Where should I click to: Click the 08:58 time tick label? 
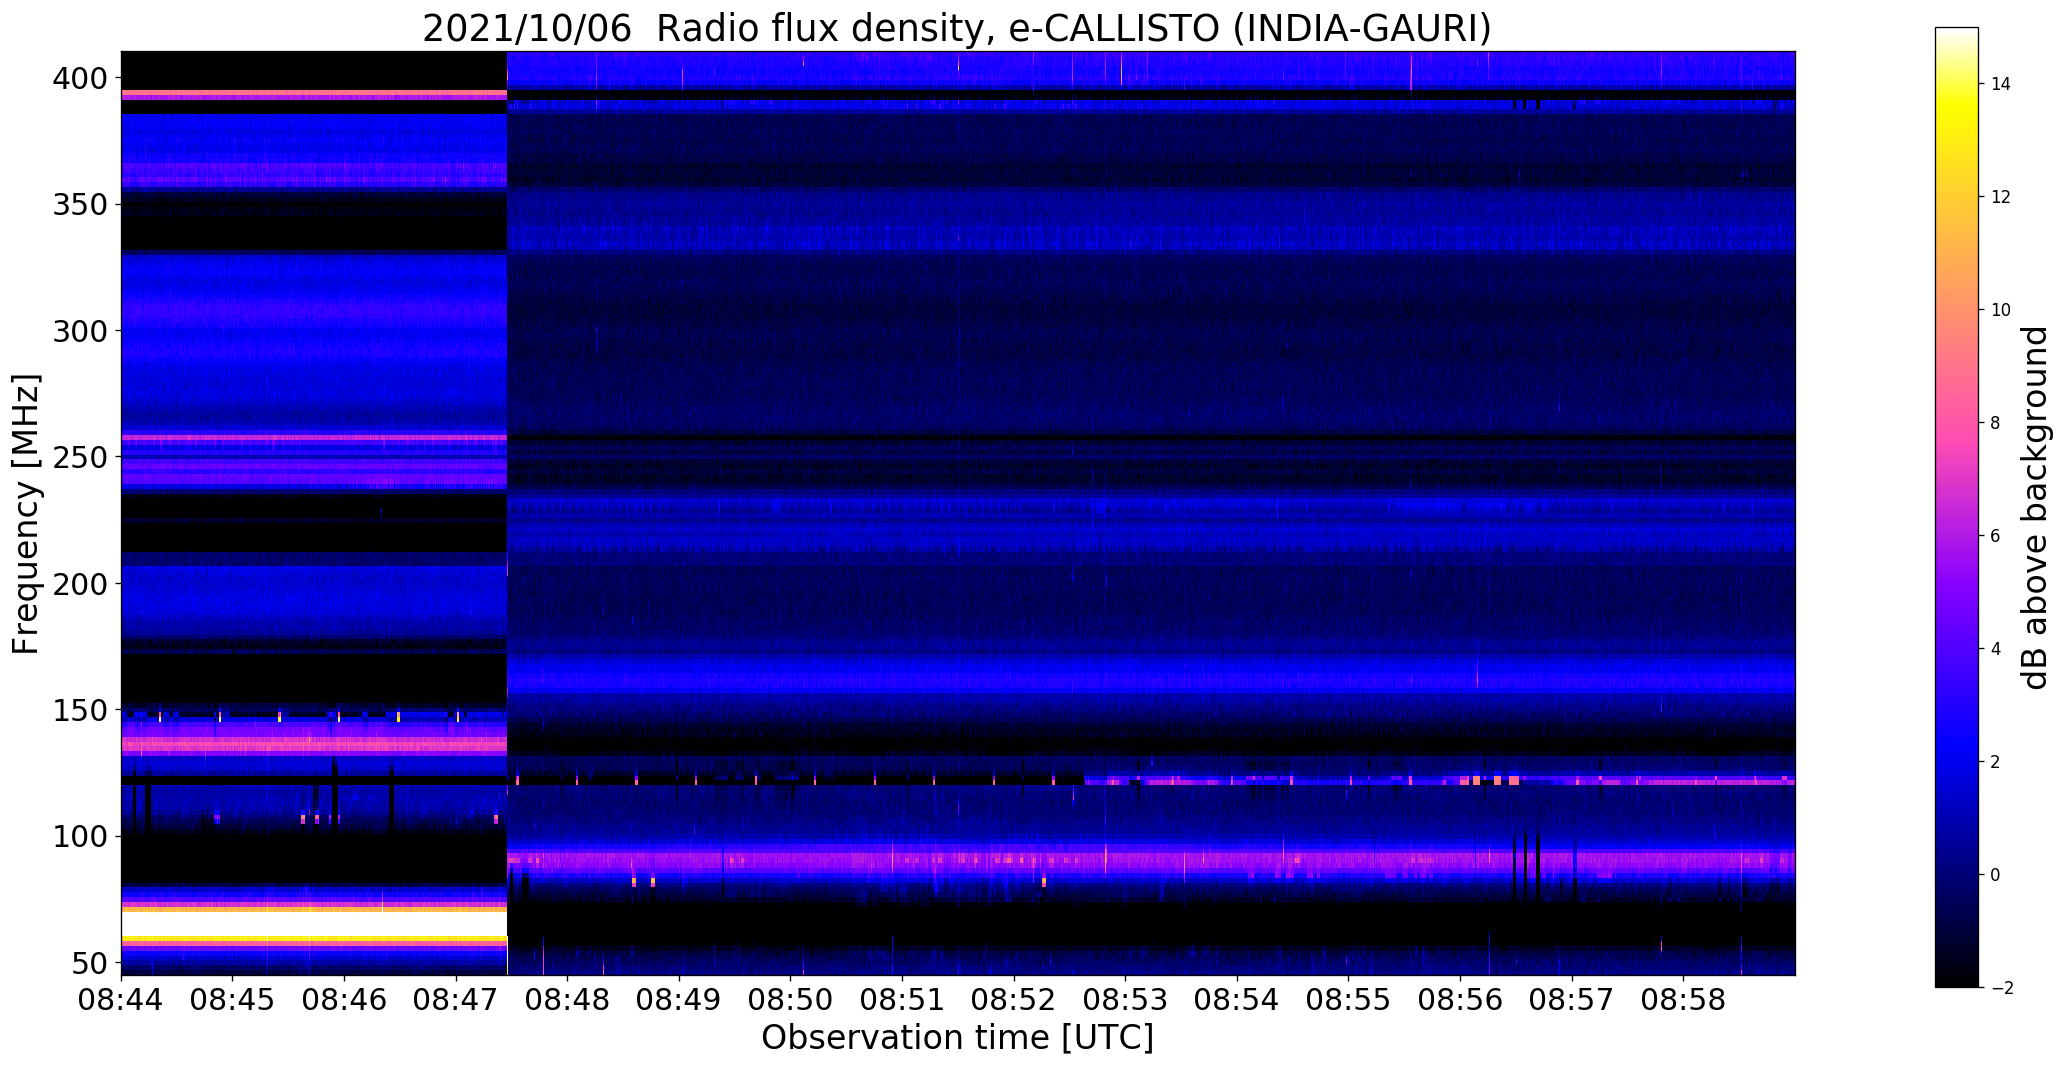coord(1683,1000)
